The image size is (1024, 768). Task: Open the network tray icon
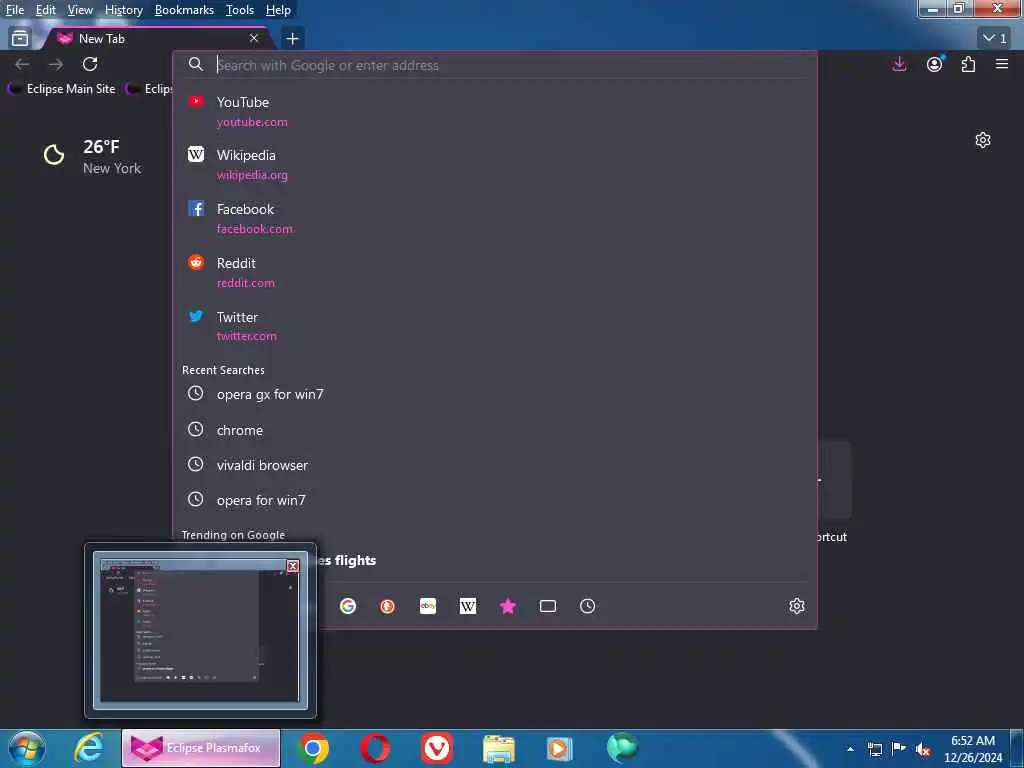pyautogui.click(x=874, y=749)
